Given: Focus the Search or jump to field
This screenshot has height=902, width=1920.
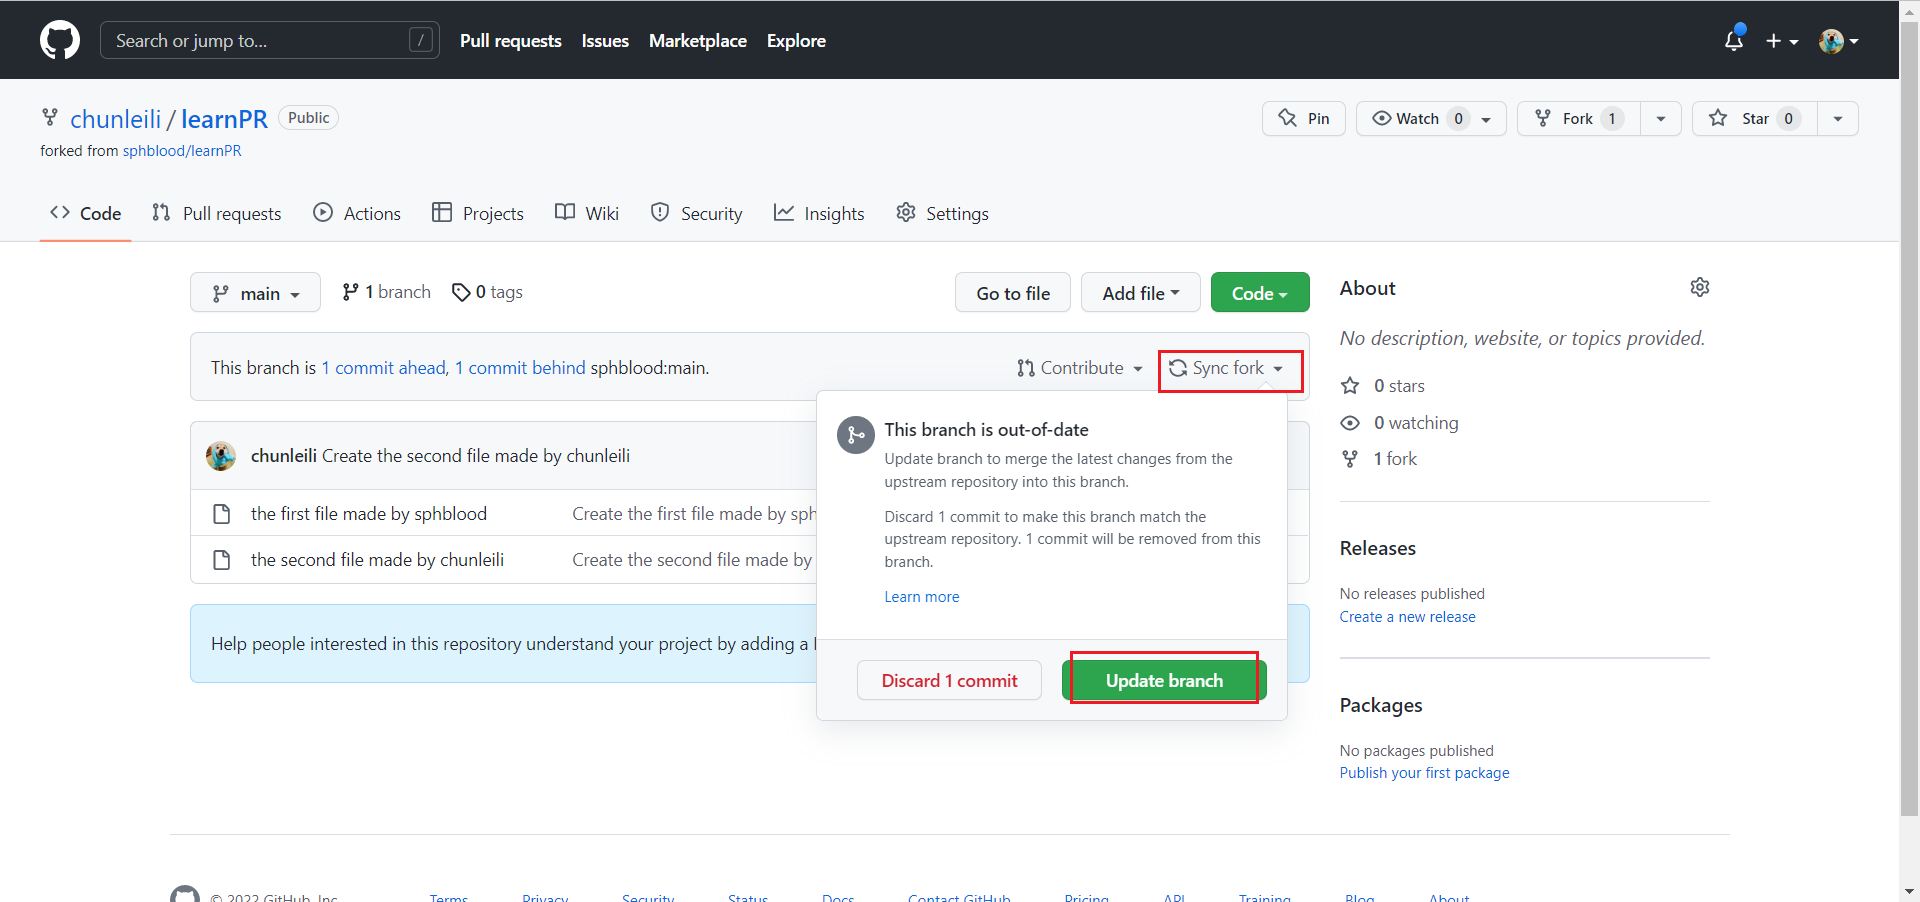Looking at the screenshot, I should [x=270, y=40].
